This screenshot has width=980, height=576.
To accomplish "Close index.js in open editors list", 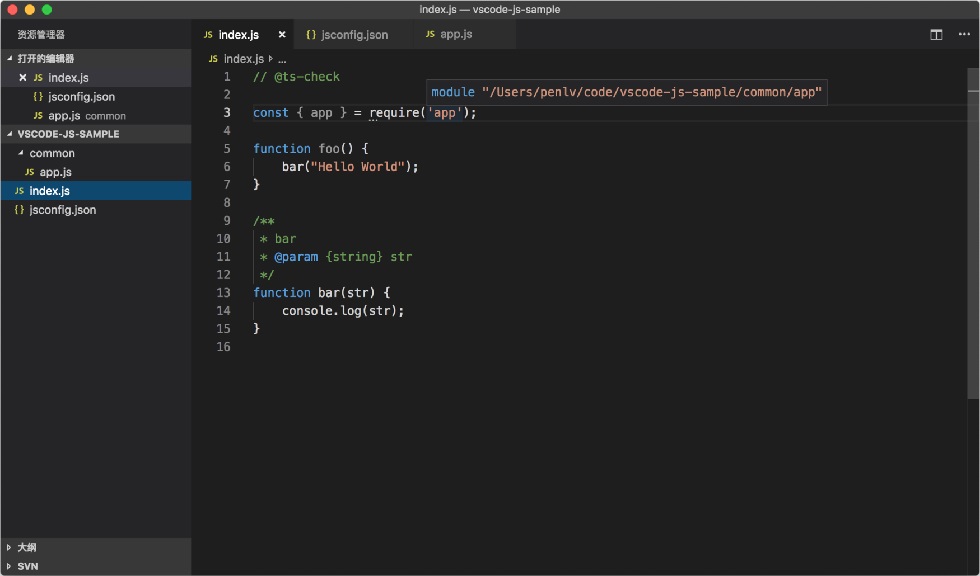I will click(x=22, y=77).
